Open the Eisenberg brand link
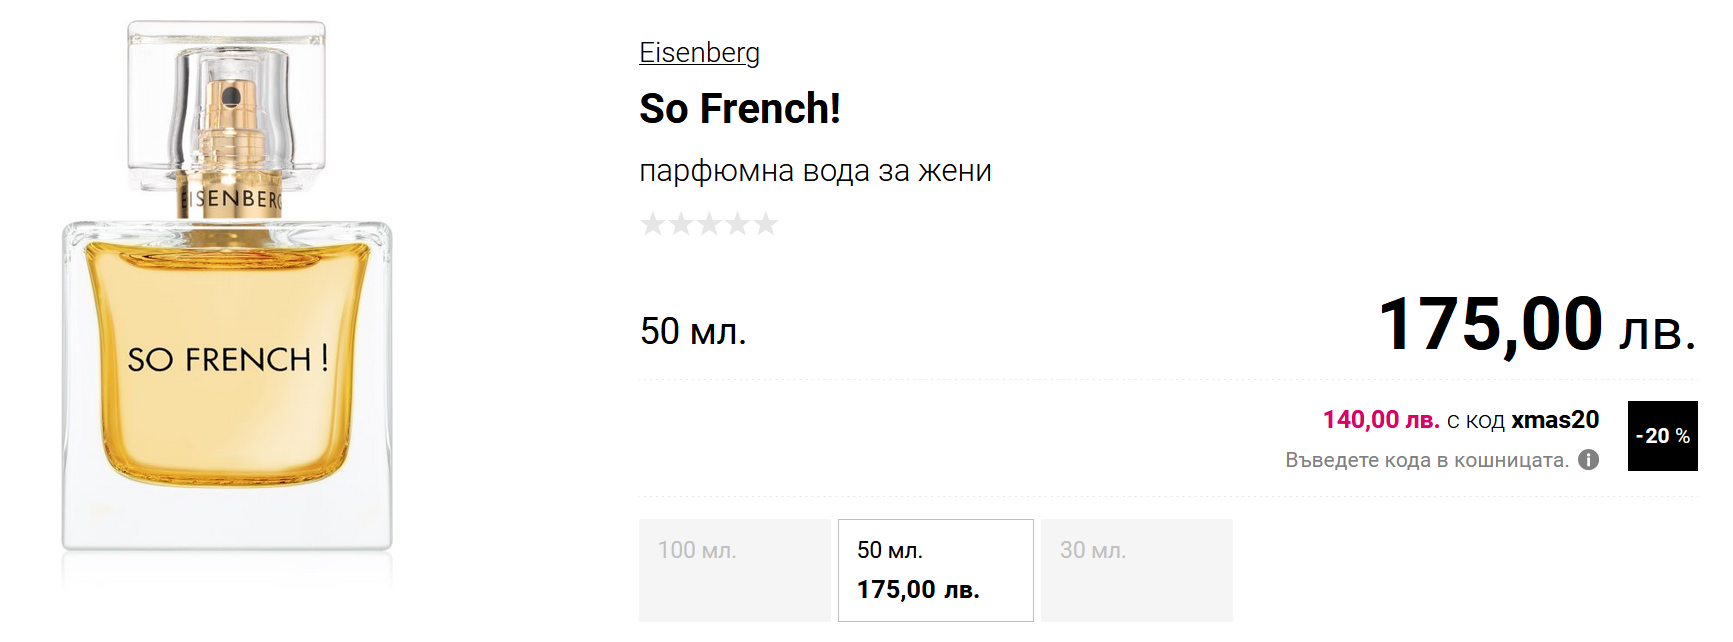Image resolution: width=1733 pixels, height=642 pixels. pyautogui.click(x=699, y=52)
